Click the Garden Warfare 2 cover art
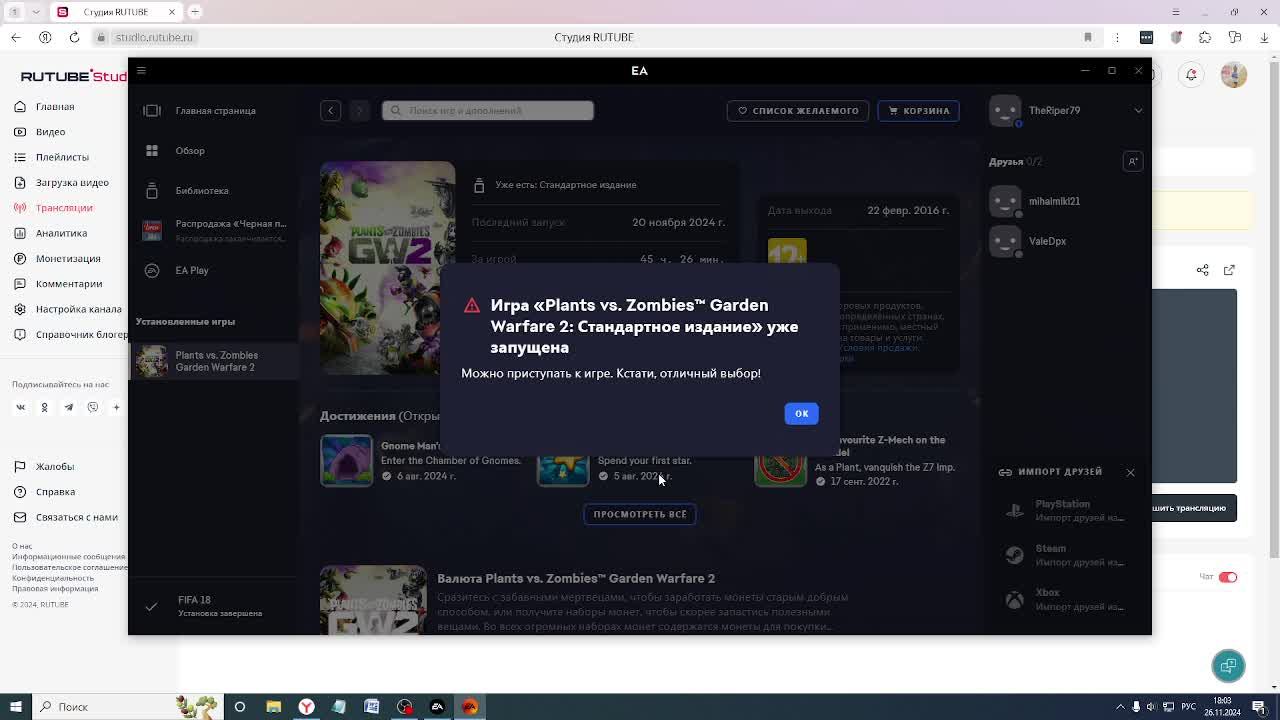Screen dimensions: 1280x720 pos(387,268)
